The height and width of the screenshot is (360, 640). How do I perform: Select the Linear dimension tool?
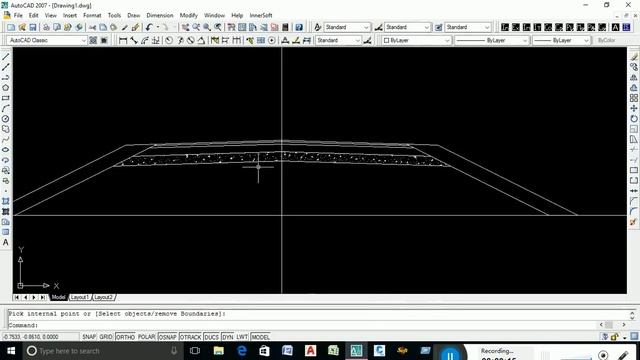[123, 40]
